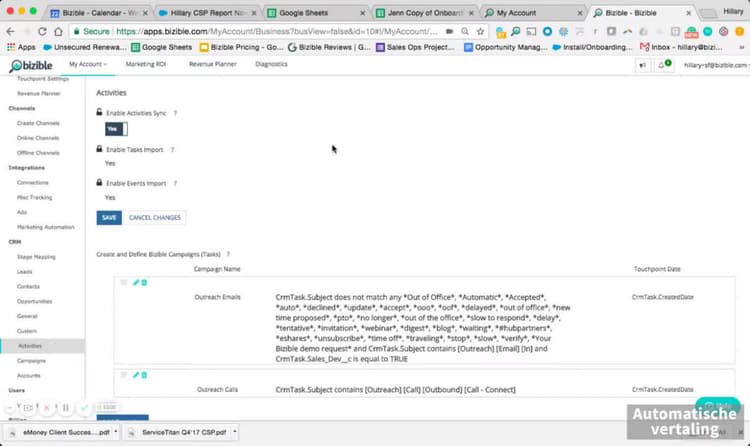
Task: Grab the drag handle of Outreach Emails row
Action: click(124, 283)
